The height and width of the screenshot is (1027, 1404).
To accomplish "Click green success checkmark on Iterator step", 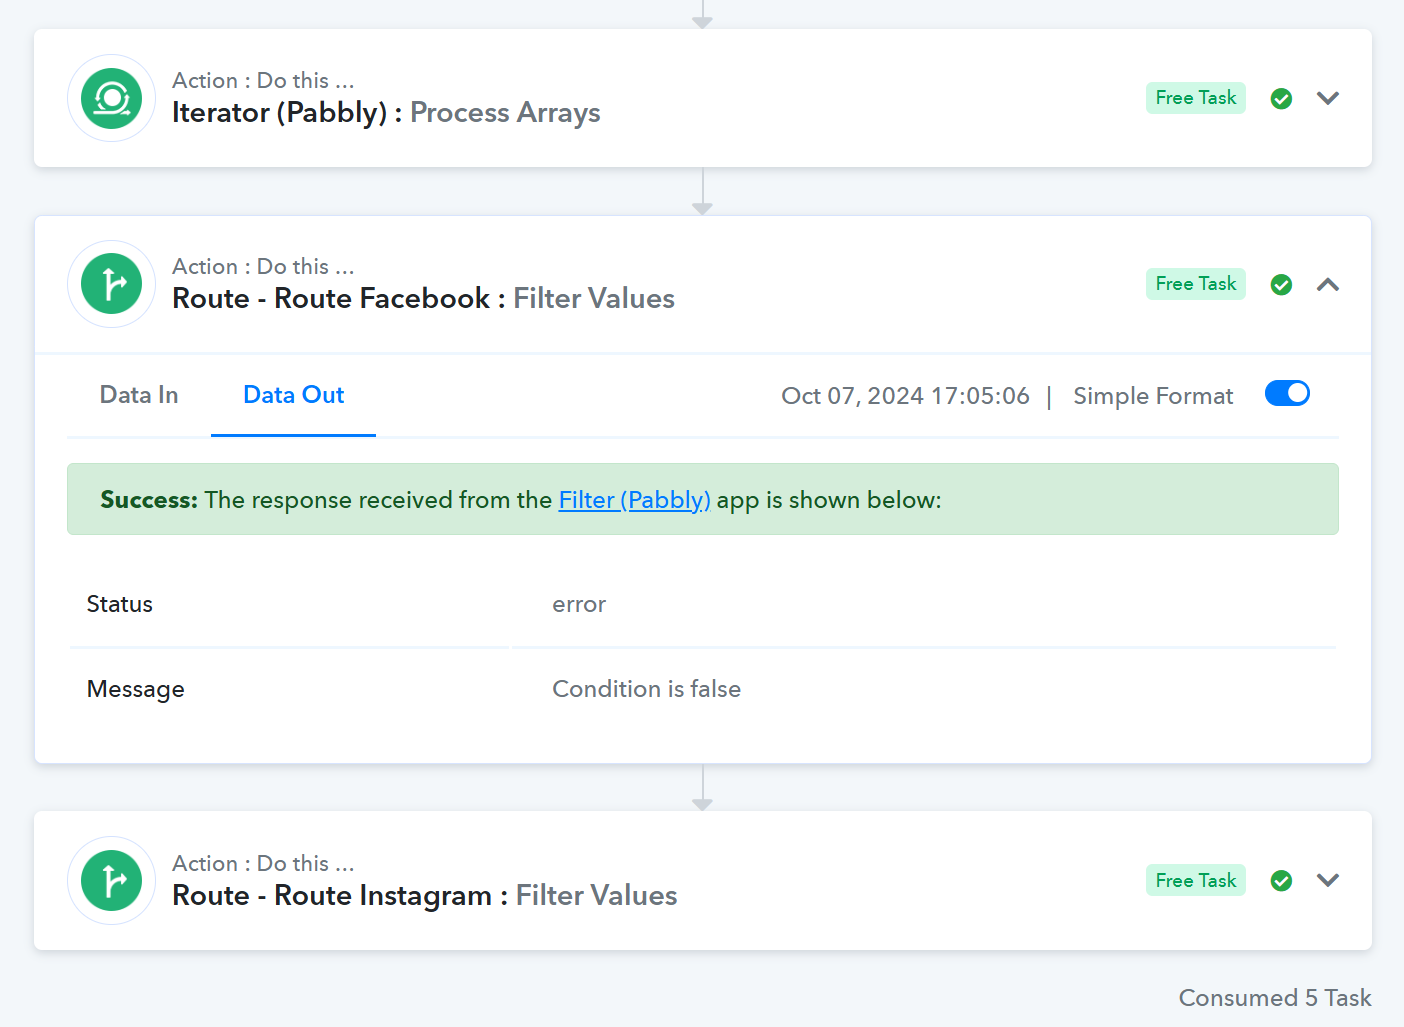I will 1281,98.
